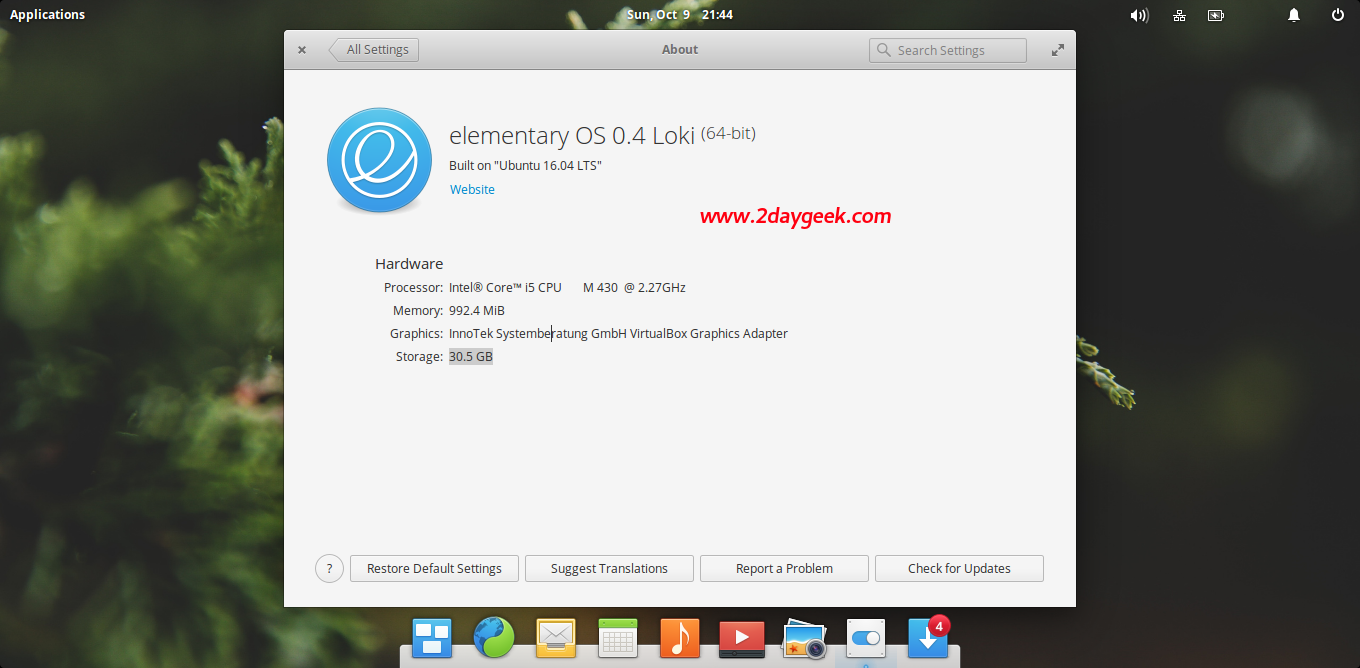Click the elementary OS logo
The image size is (1360, 668).
pyautogui.click(x=379, y=160)
